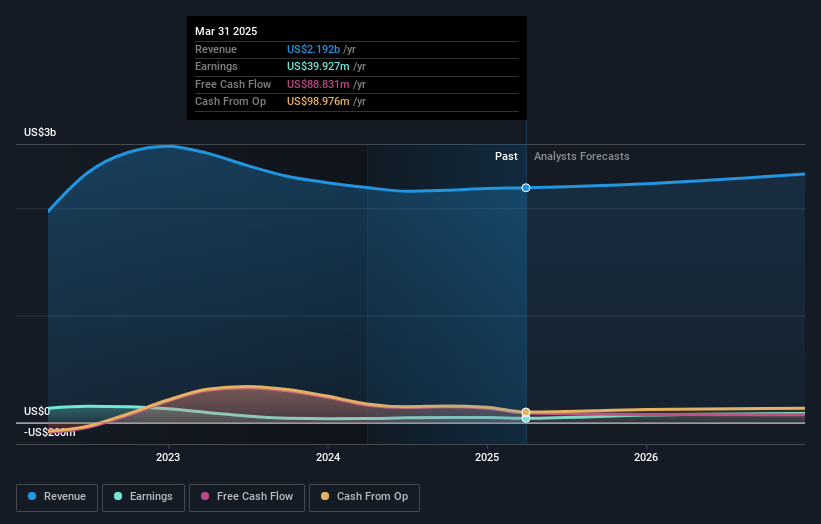The image size is (821, 524).
Task: Select the 2026 x-axis label
Action: [646, 457]
